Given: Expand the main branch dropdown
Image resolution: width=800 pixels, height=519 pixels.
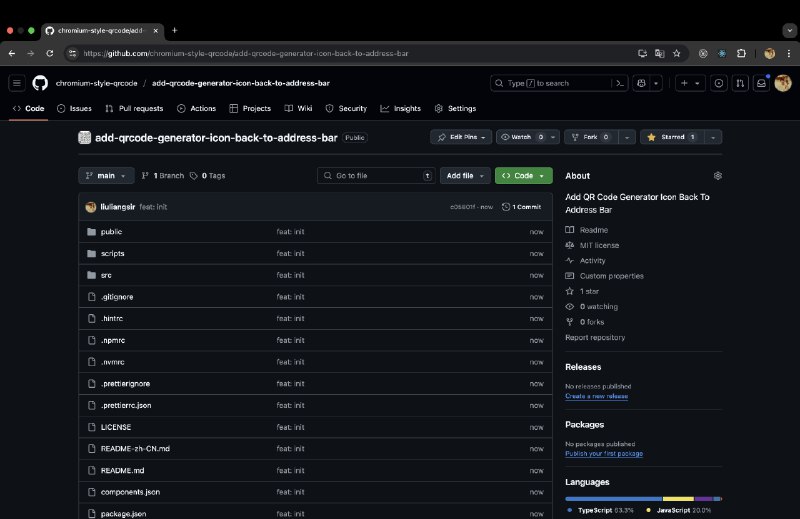Looking at the screenshot, I should (x=106, y=175).
